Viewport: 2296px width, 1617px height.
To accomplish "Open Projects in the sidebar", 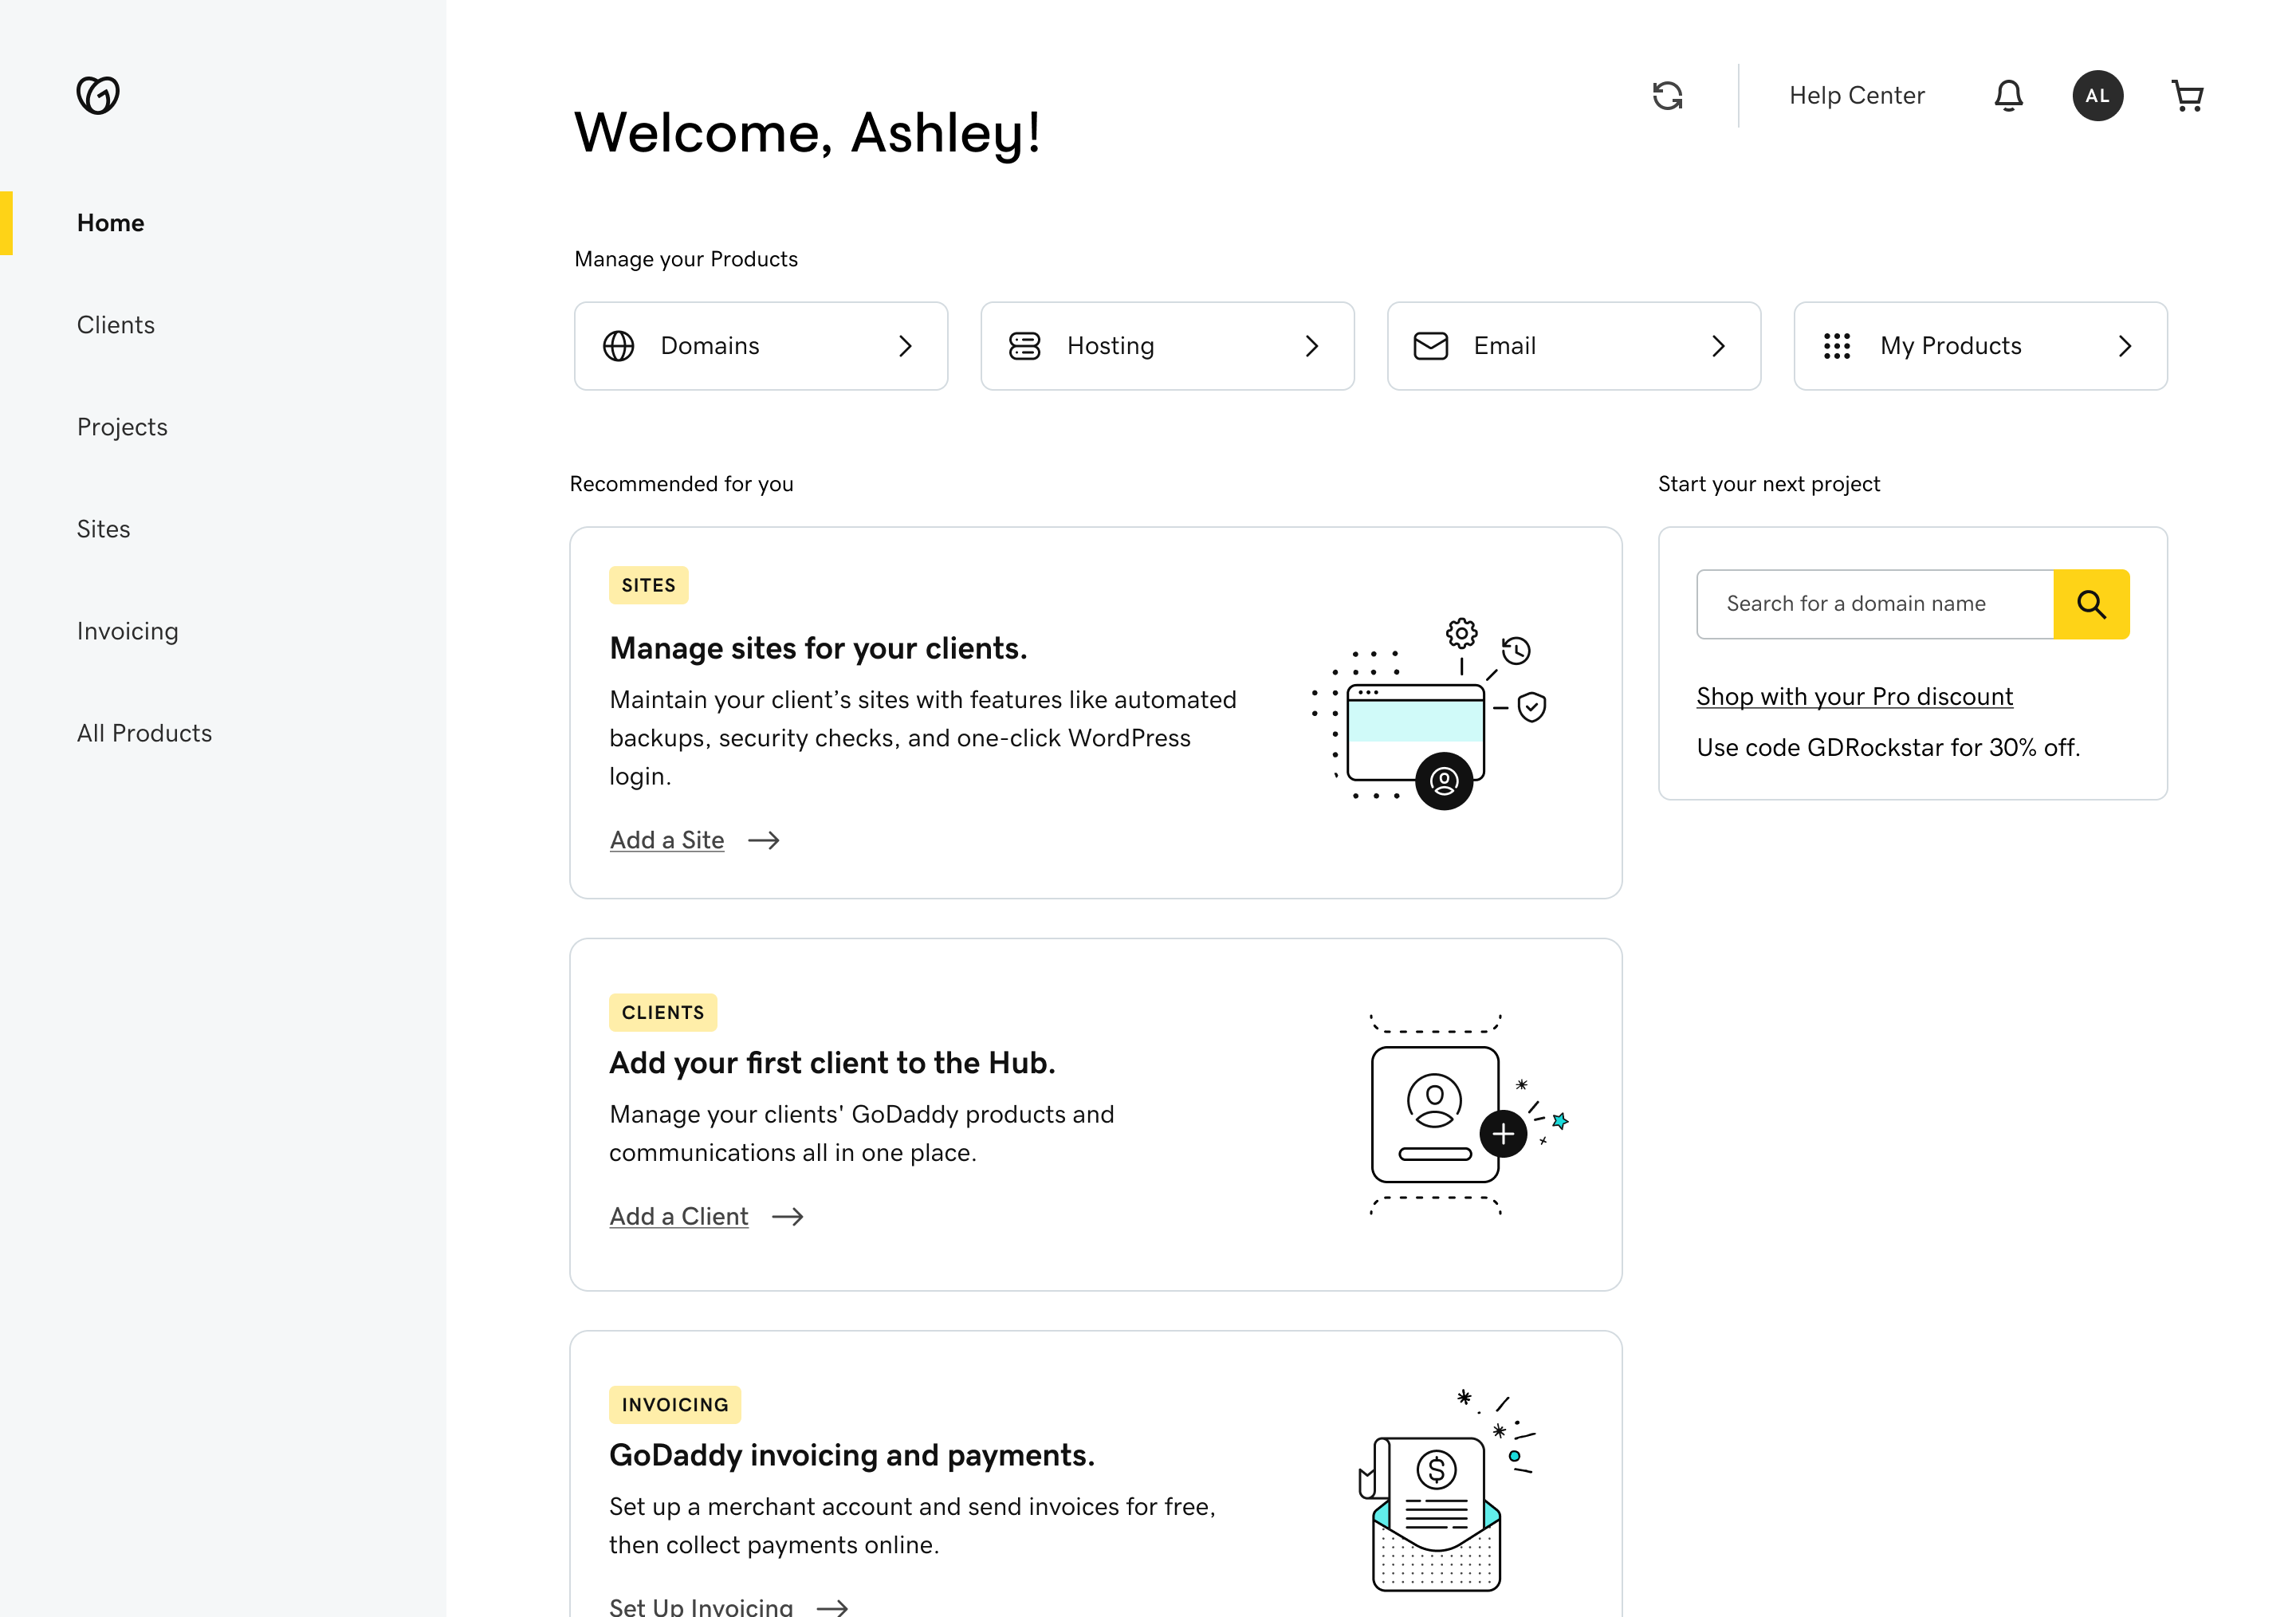I will pyautogui.click(x=122, y=427).
